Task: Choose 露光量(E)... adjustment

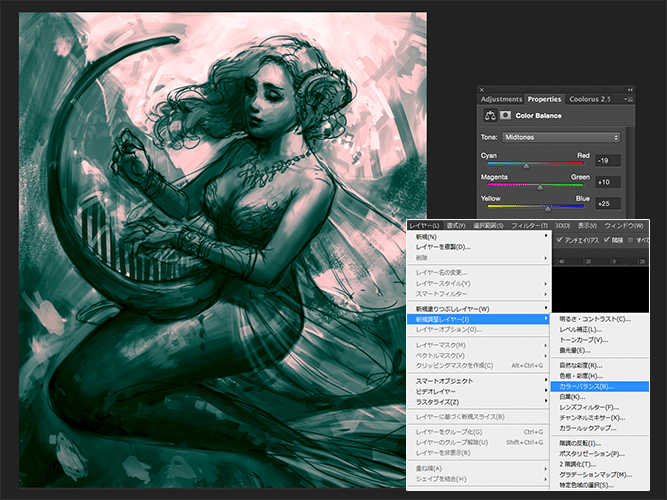Action: 600,351
